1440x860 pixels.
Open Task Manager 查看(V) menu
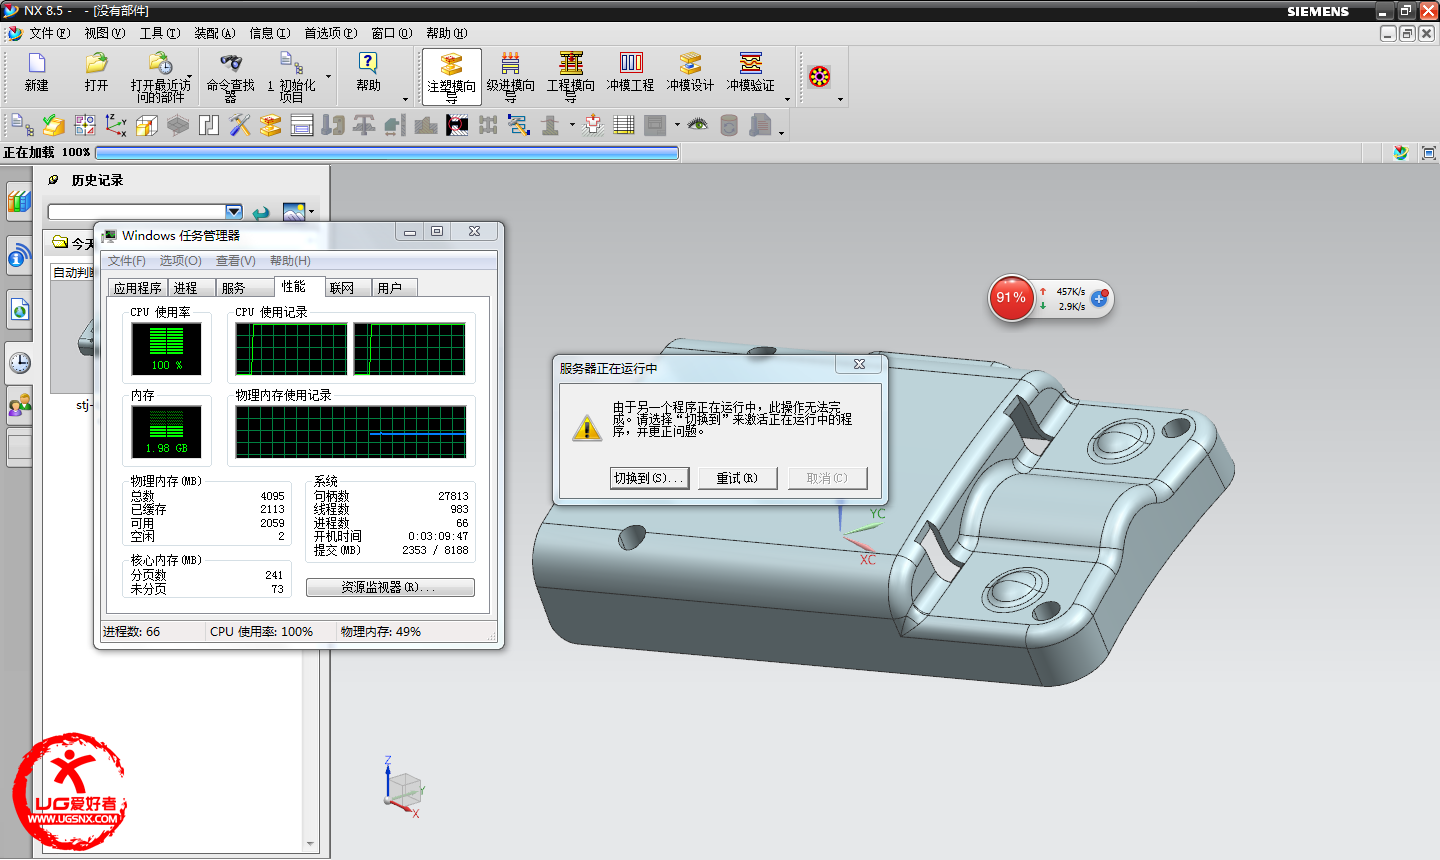pos(236,261)
